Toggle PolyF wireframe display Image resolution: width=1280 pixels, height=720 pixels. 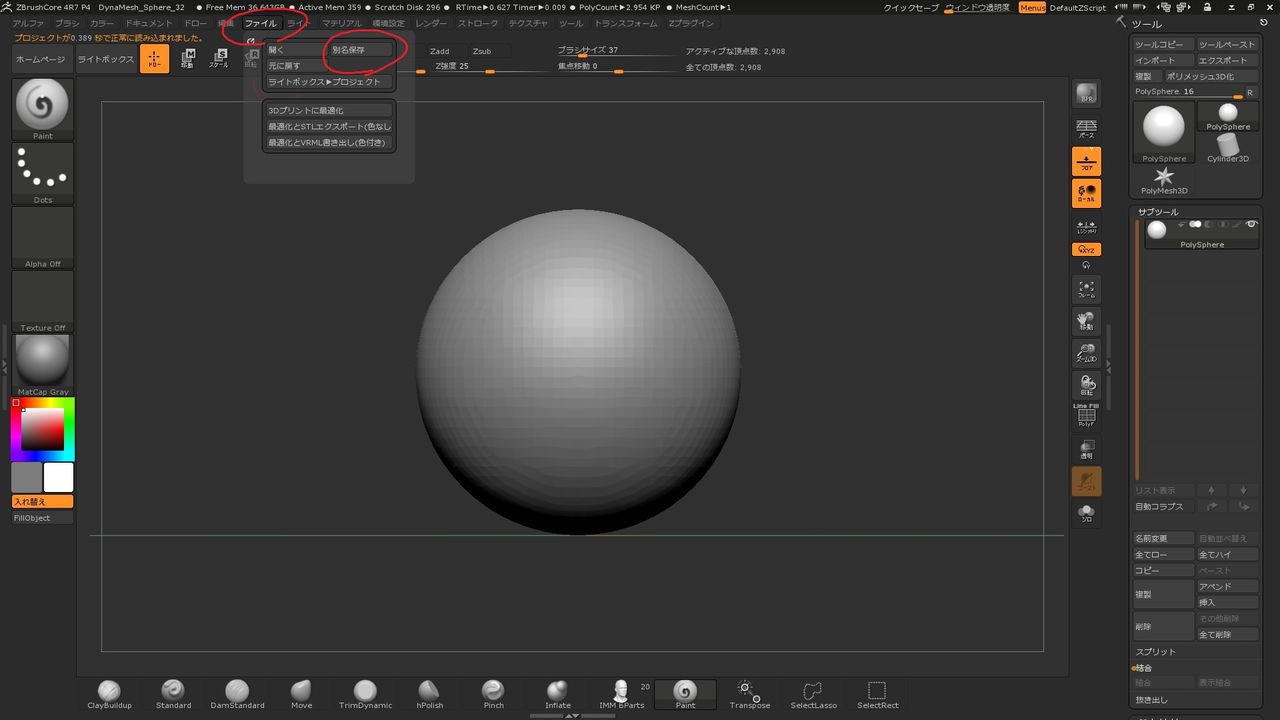click(x=1086, y=417)
